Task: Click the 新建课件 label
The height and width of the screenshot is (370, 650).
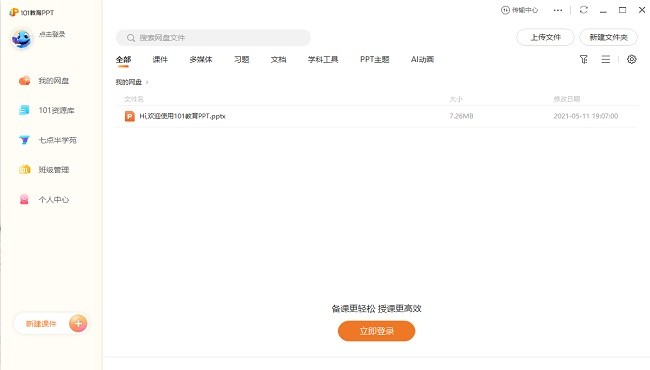Action: pyautogui.click(x=41, y=324)
